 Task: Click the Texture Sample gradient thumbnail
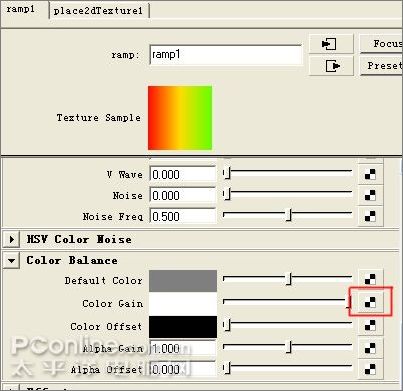pos(180,118)
